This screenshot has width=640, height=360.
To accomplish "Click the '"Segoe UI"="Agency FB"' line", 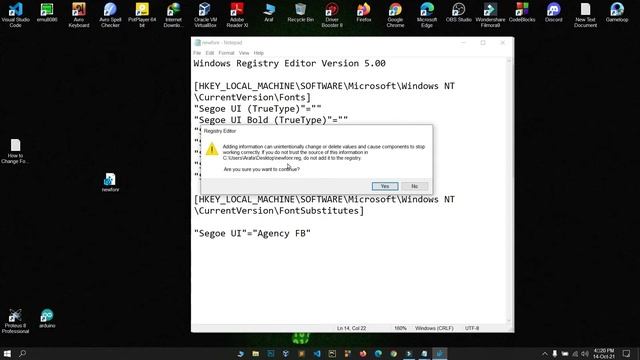I will click(252, 233).
